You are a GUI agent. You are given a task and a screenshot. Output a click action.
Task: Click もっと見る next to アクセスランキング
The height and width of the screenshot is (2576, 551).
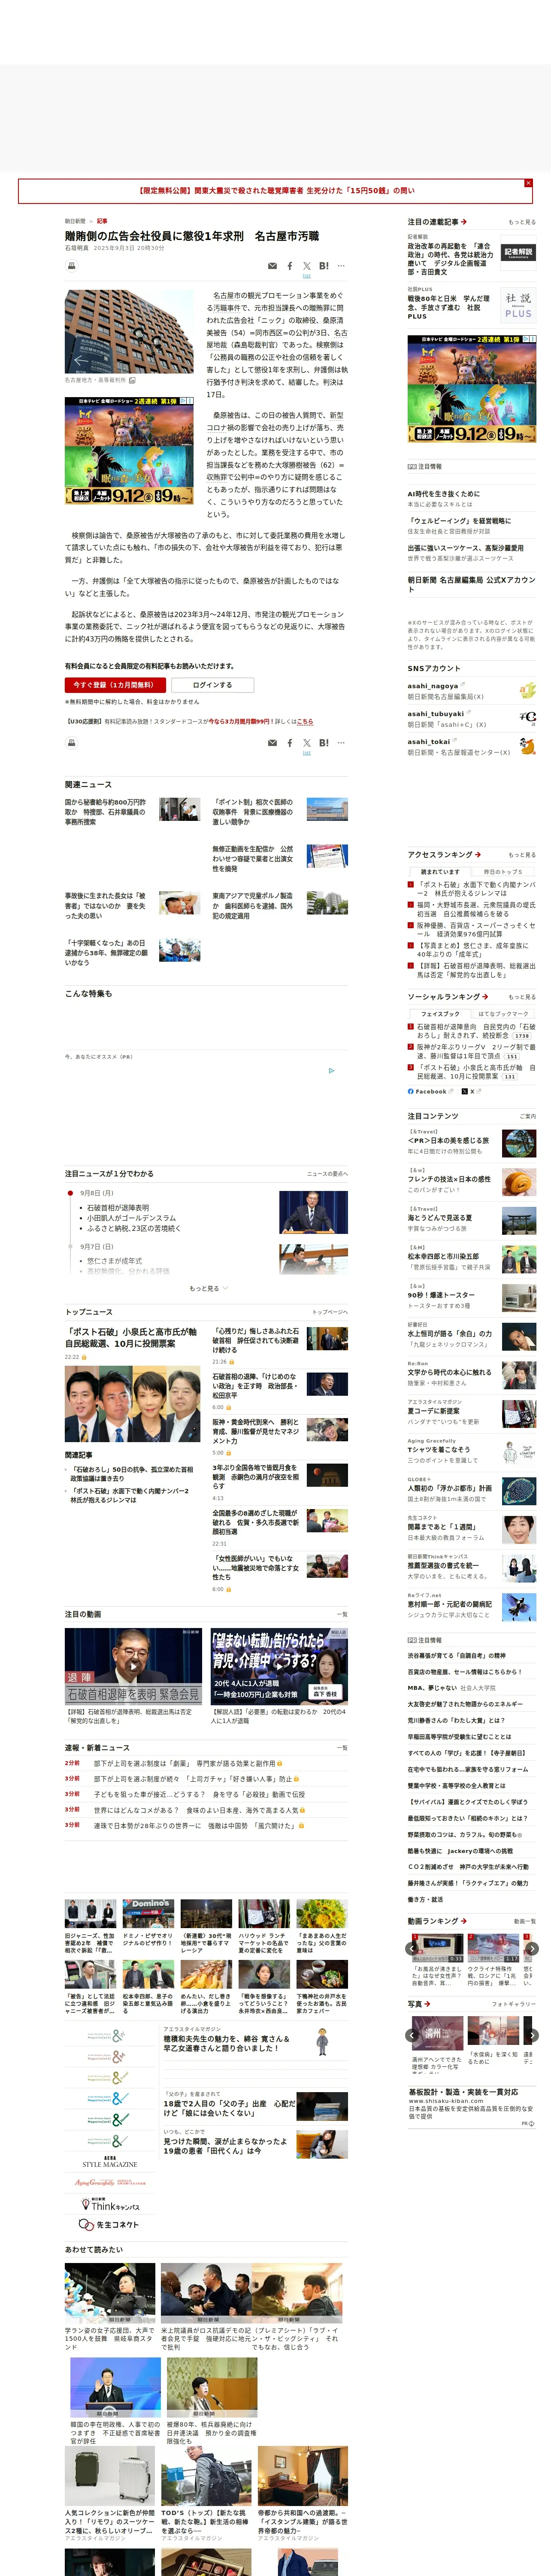521,855
